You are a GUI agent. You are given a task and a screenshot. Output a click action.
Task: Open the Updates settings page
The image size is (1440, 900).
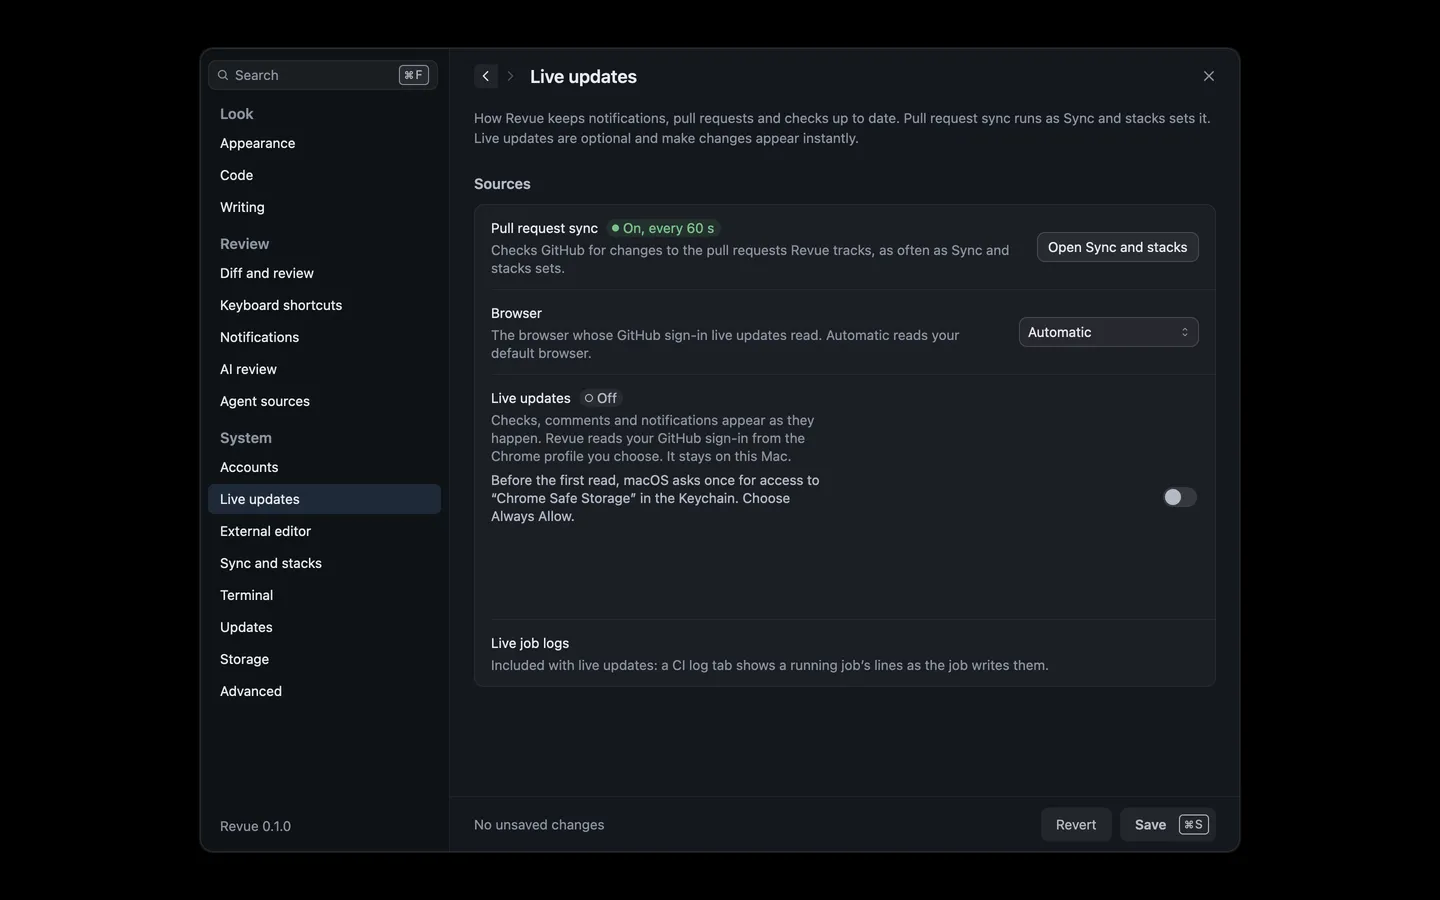pos(324,627)
